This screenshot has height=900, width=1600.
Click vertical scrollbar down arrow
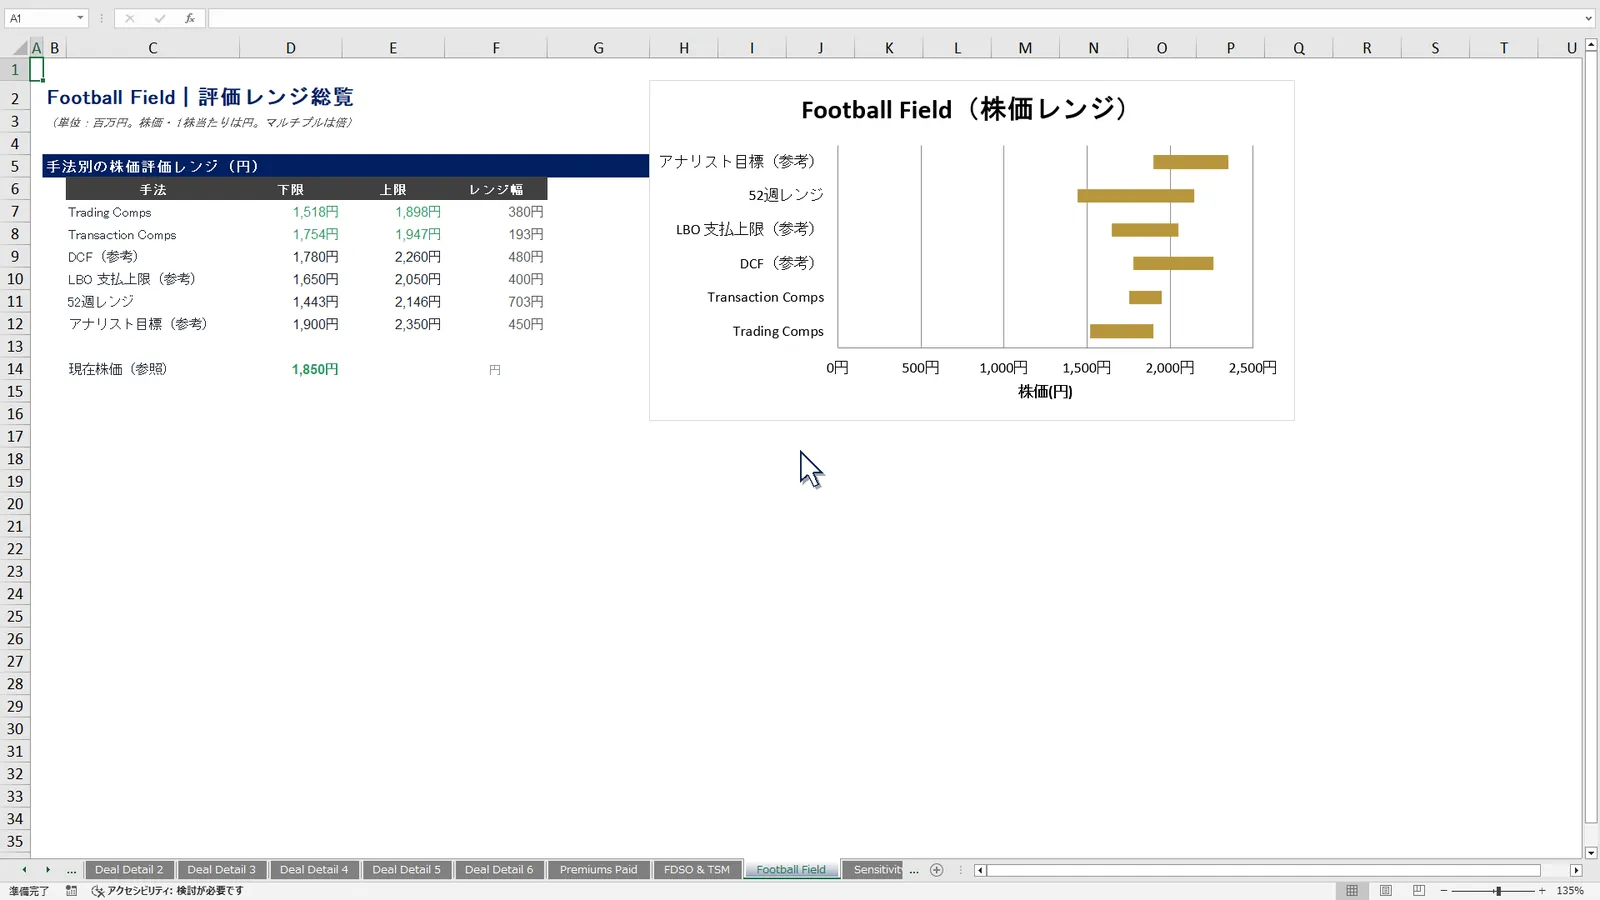coord(1591,853)
